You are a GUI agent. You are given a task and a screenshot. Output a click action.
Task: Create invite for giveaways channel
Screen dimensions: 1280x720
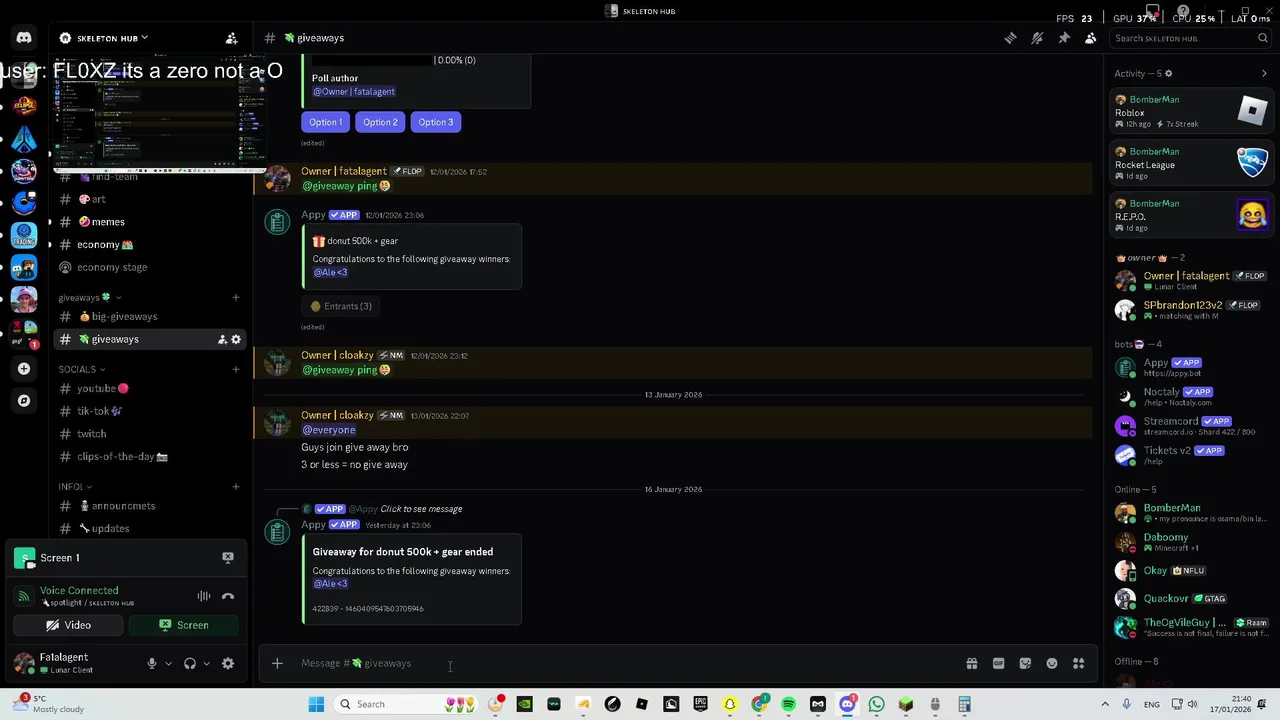(x=222, y=340)
